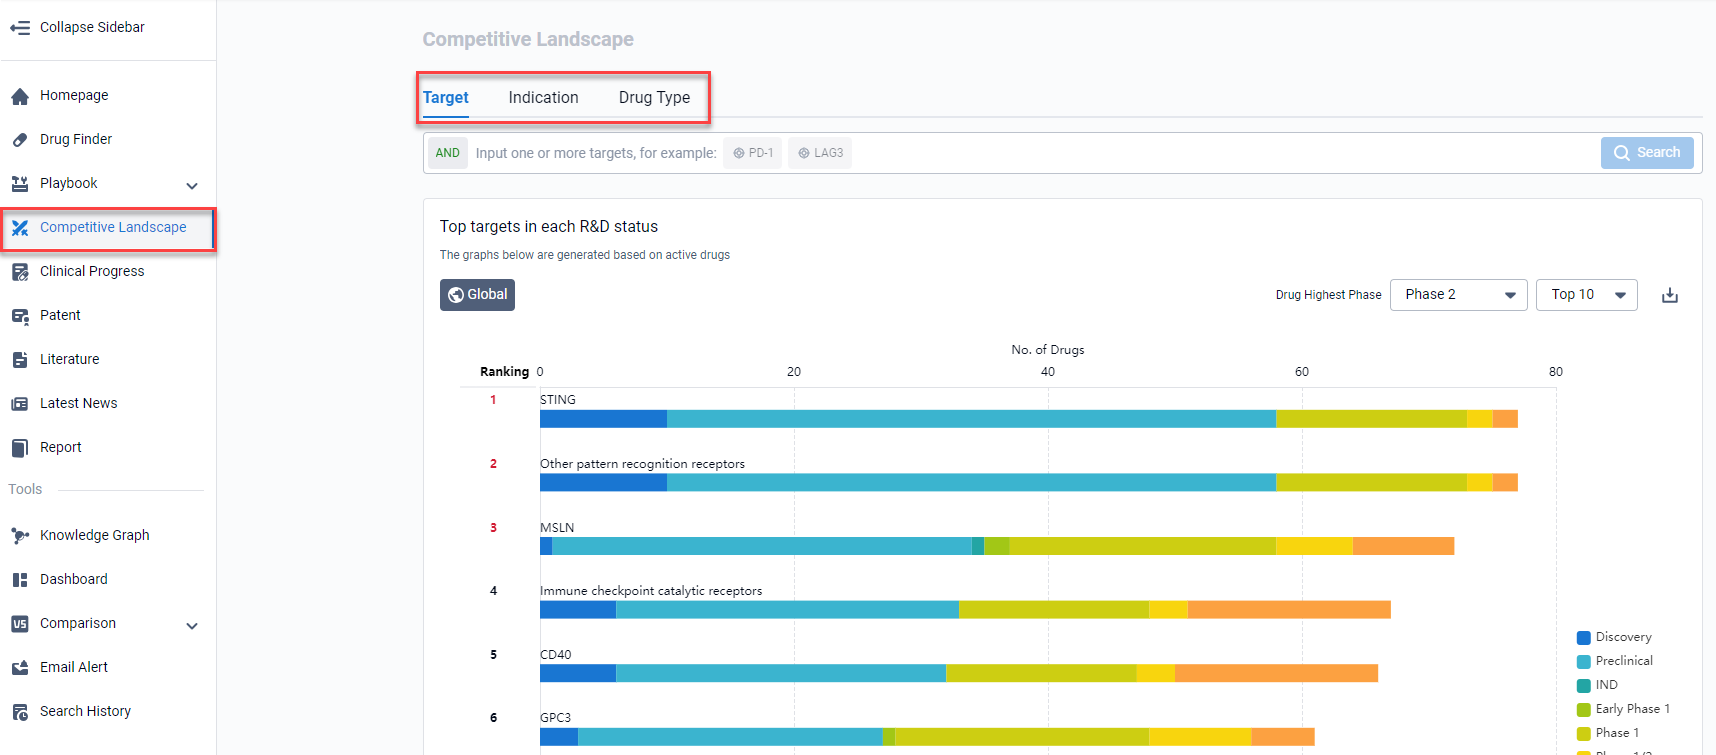The height and width of the screenshot is (755, 1716).
Task: Open Homepage via the house icon
Action: [x=20, y=96]
